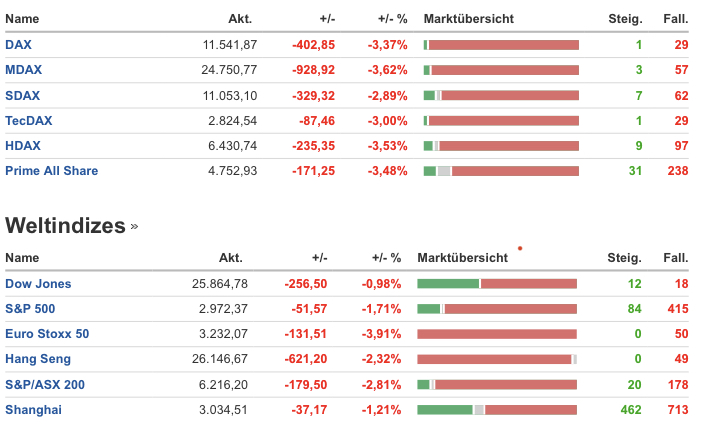Image resolution: width=723 pixels, height=445 pixels.
Task: Click the DAX market overview bar
Action: pos(501,45)
